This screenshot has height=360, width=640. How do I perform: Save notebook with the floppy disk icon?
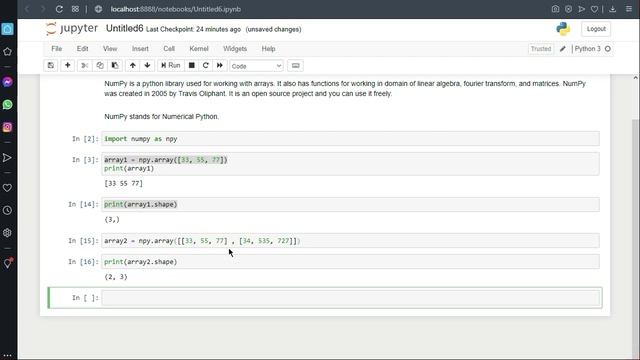(51, 65)
